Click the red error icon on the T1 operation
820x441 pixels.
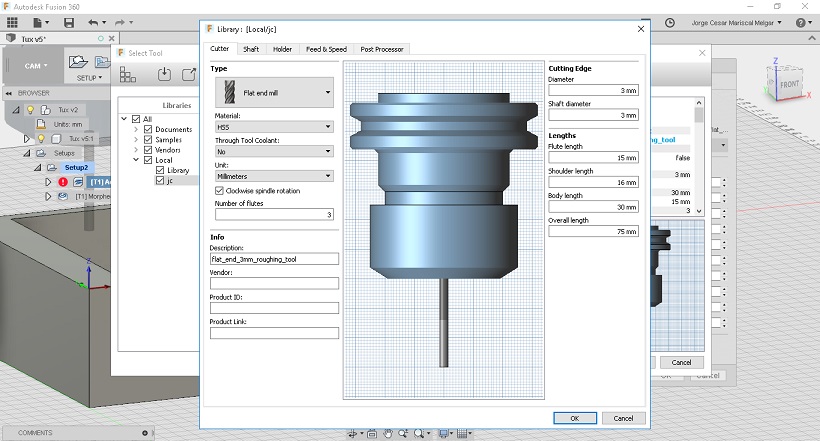63,182
